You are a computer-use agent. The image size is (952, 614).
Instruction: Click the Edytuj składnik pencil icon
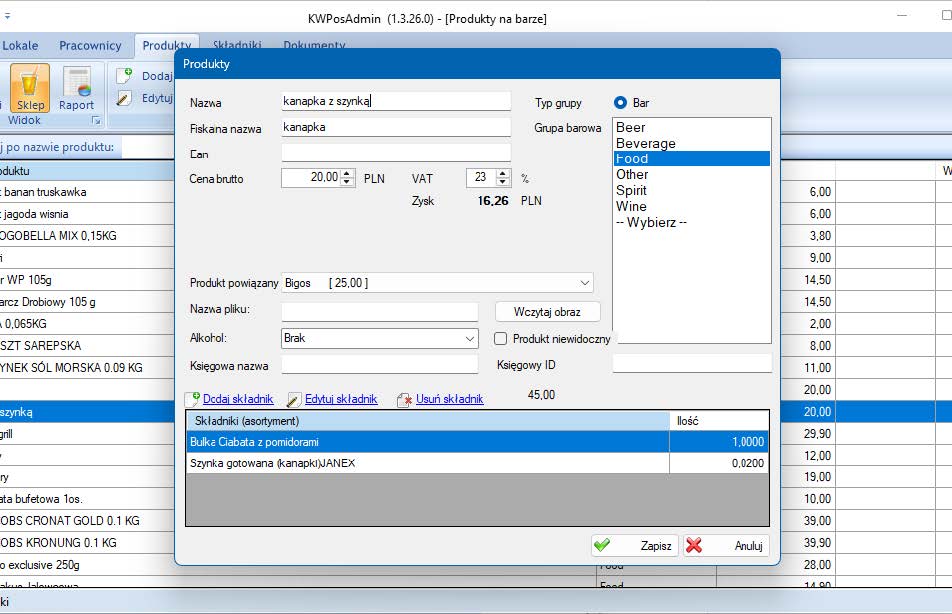294,399
